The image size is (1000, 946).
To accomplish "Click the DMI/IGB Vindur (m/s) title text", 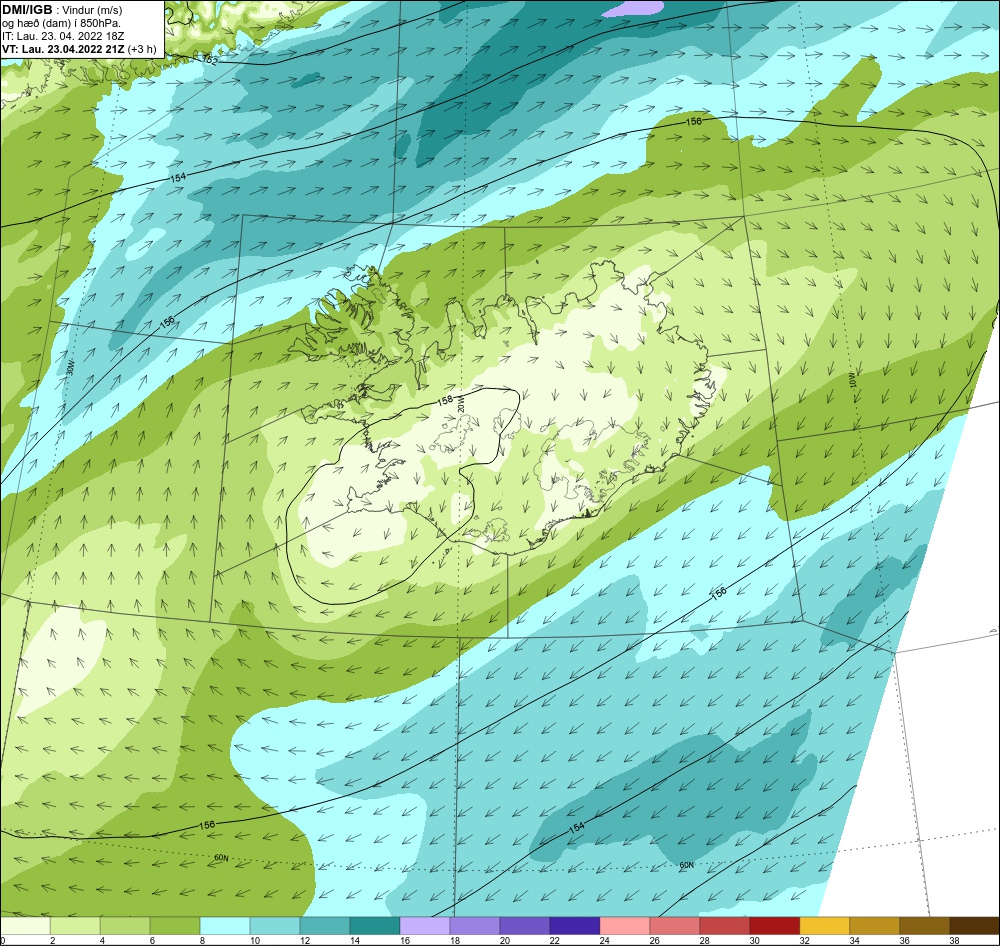I will [x=62, y=10].
